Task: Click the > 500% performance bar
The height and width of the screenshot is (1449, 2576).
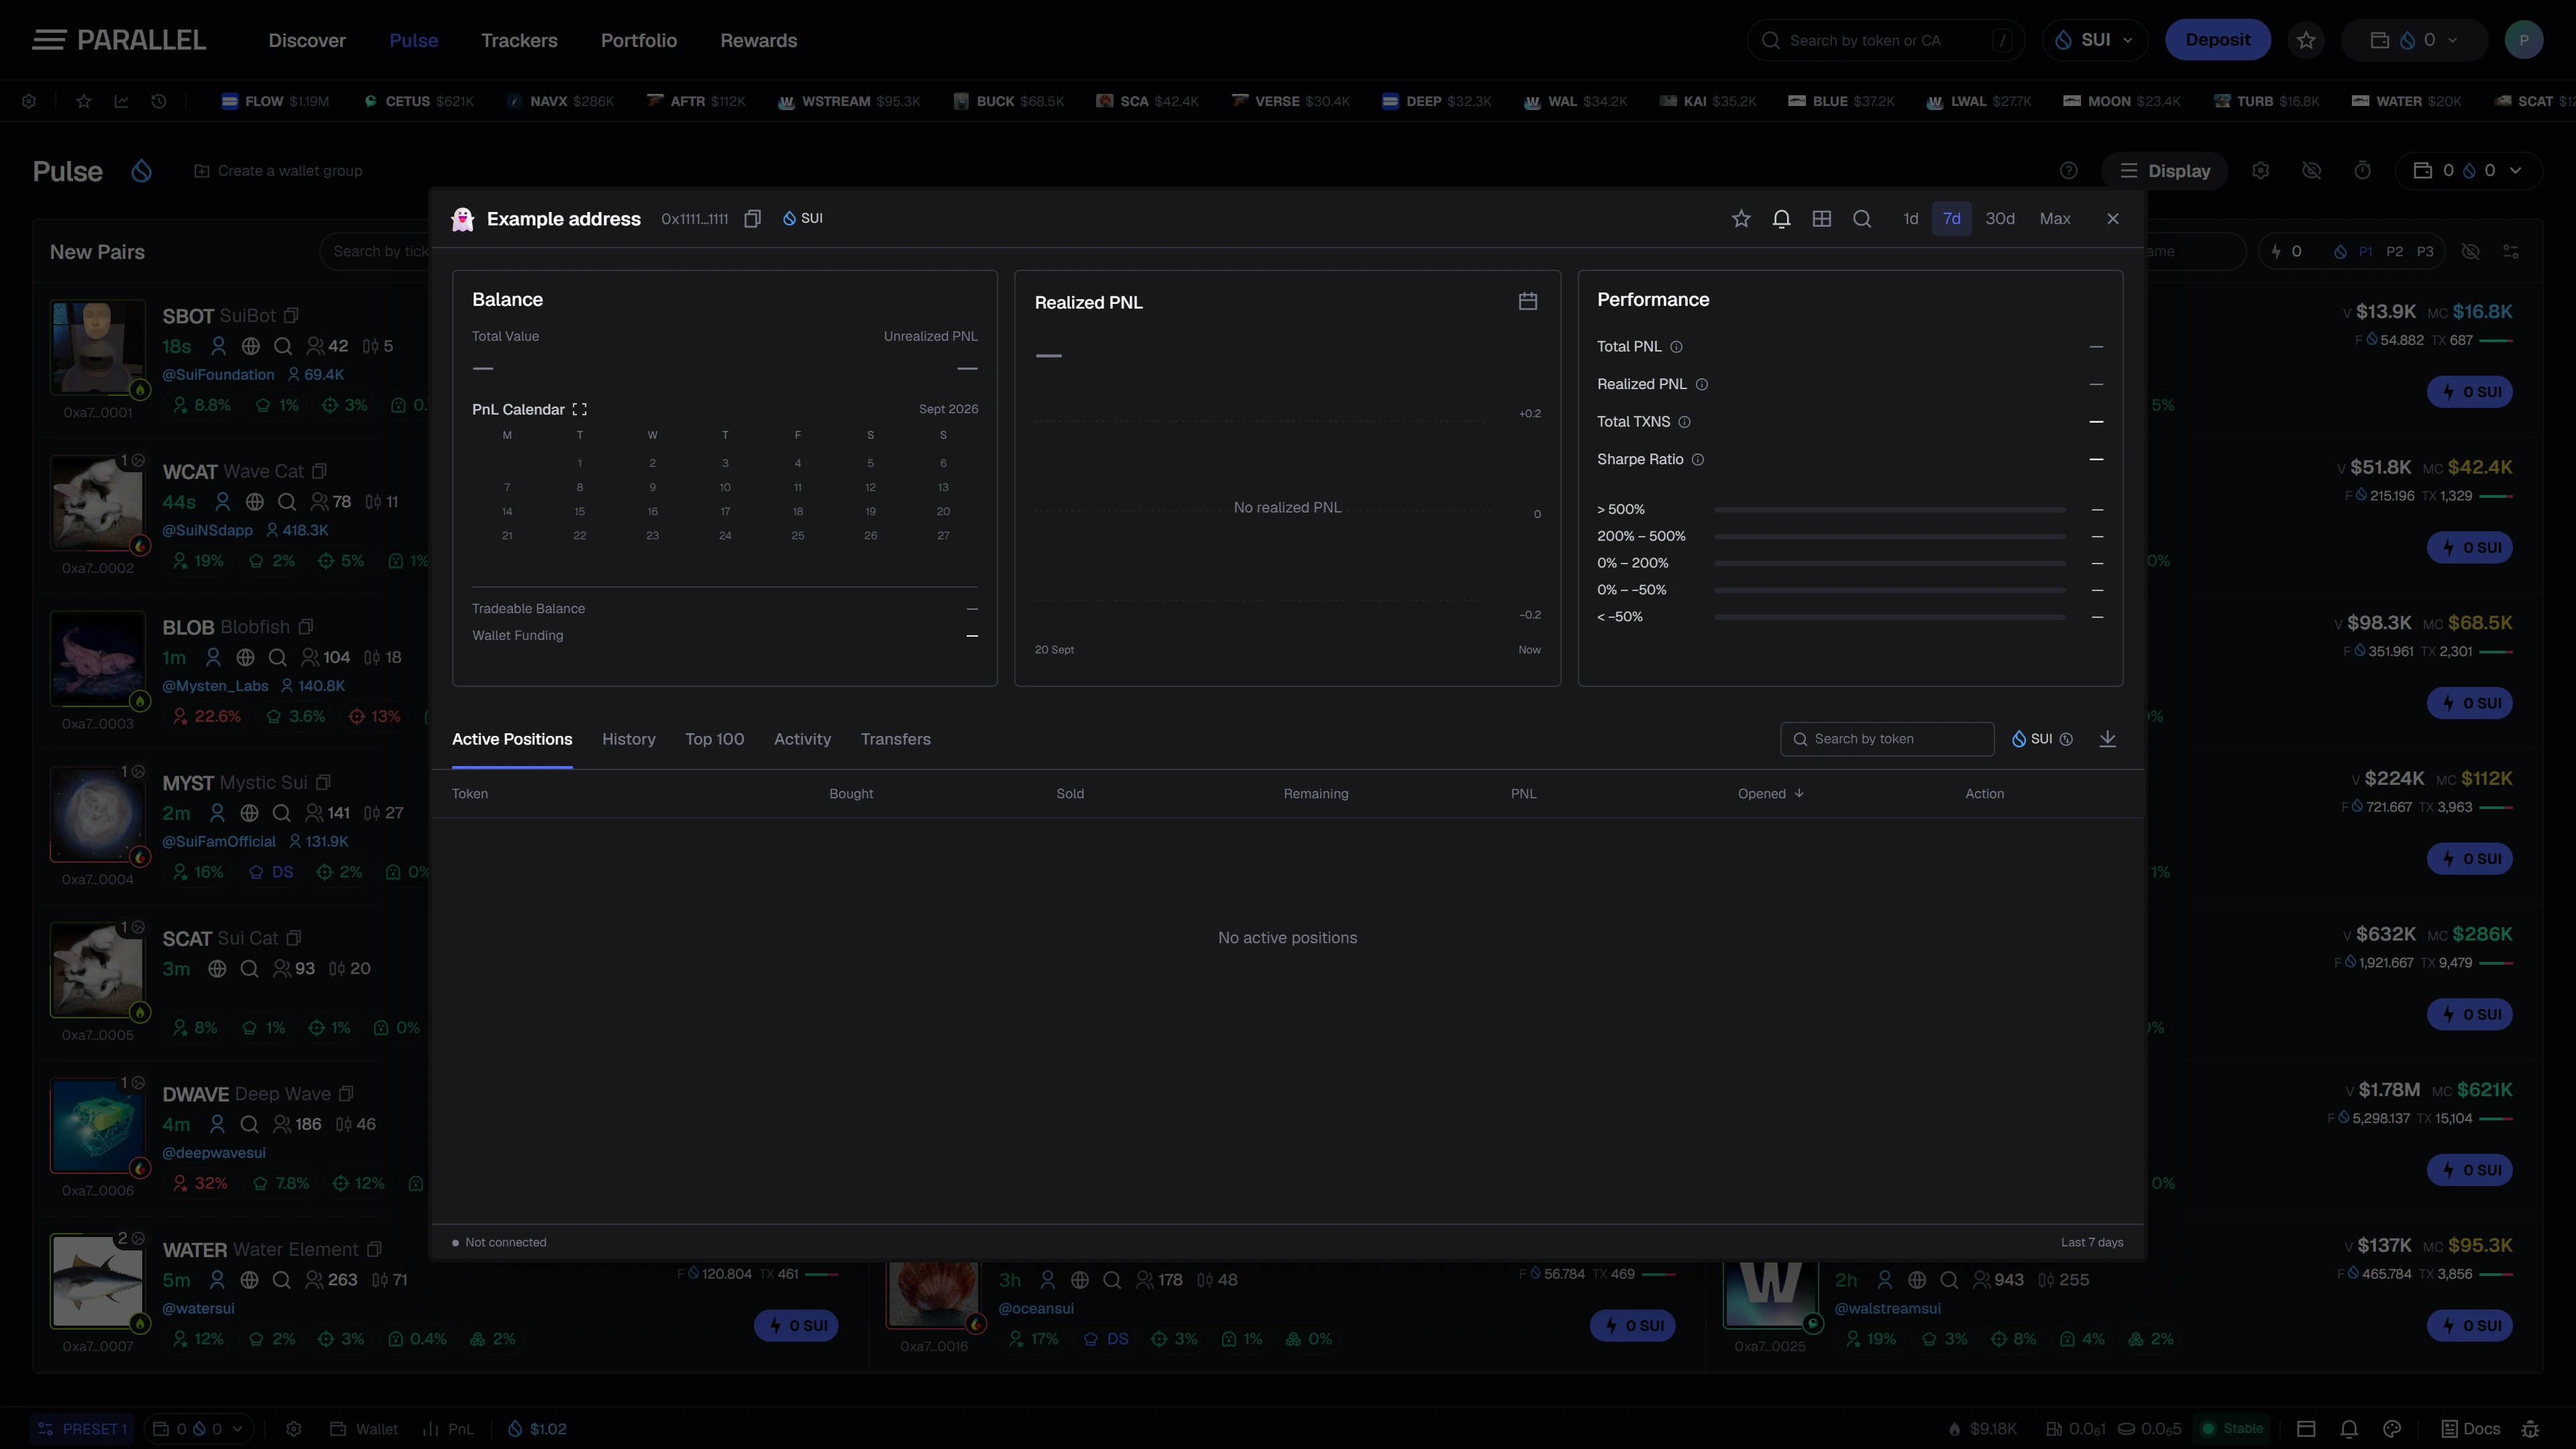Action: click(1890, 510)
